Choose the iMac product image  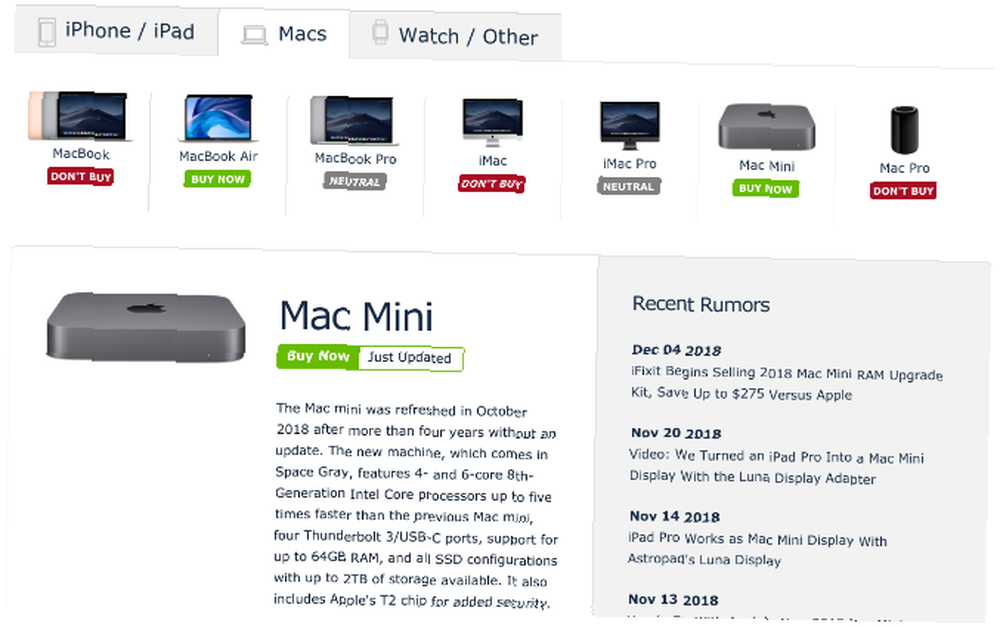click(492, 123)
